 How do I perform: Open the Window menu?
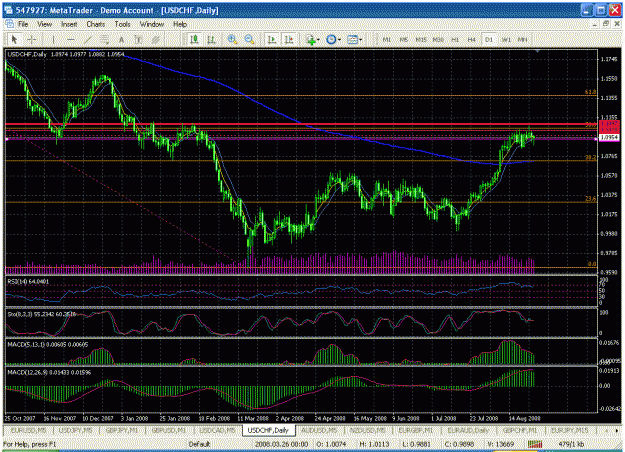[152, 24]
